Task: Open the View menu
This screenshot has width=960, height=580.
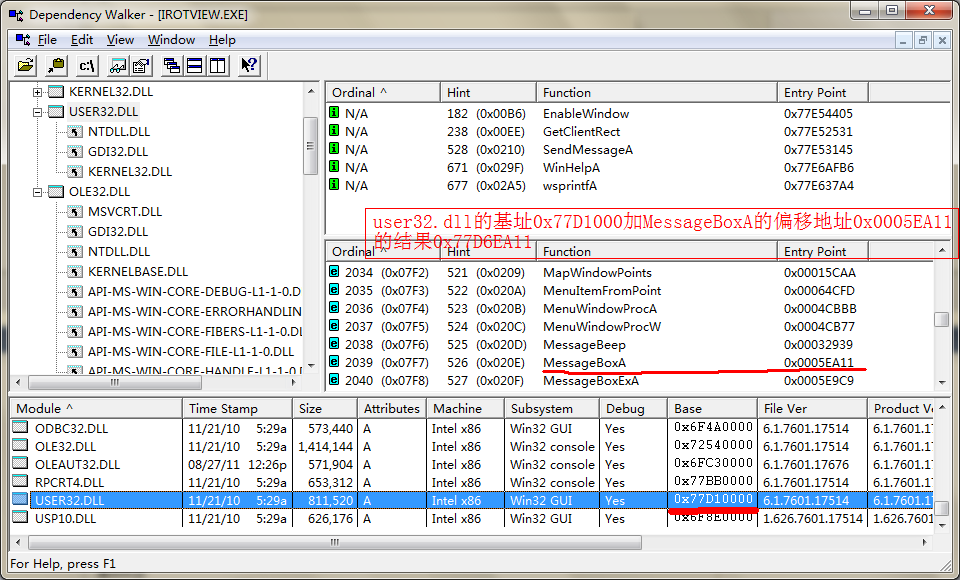Action: coord(120,40)
